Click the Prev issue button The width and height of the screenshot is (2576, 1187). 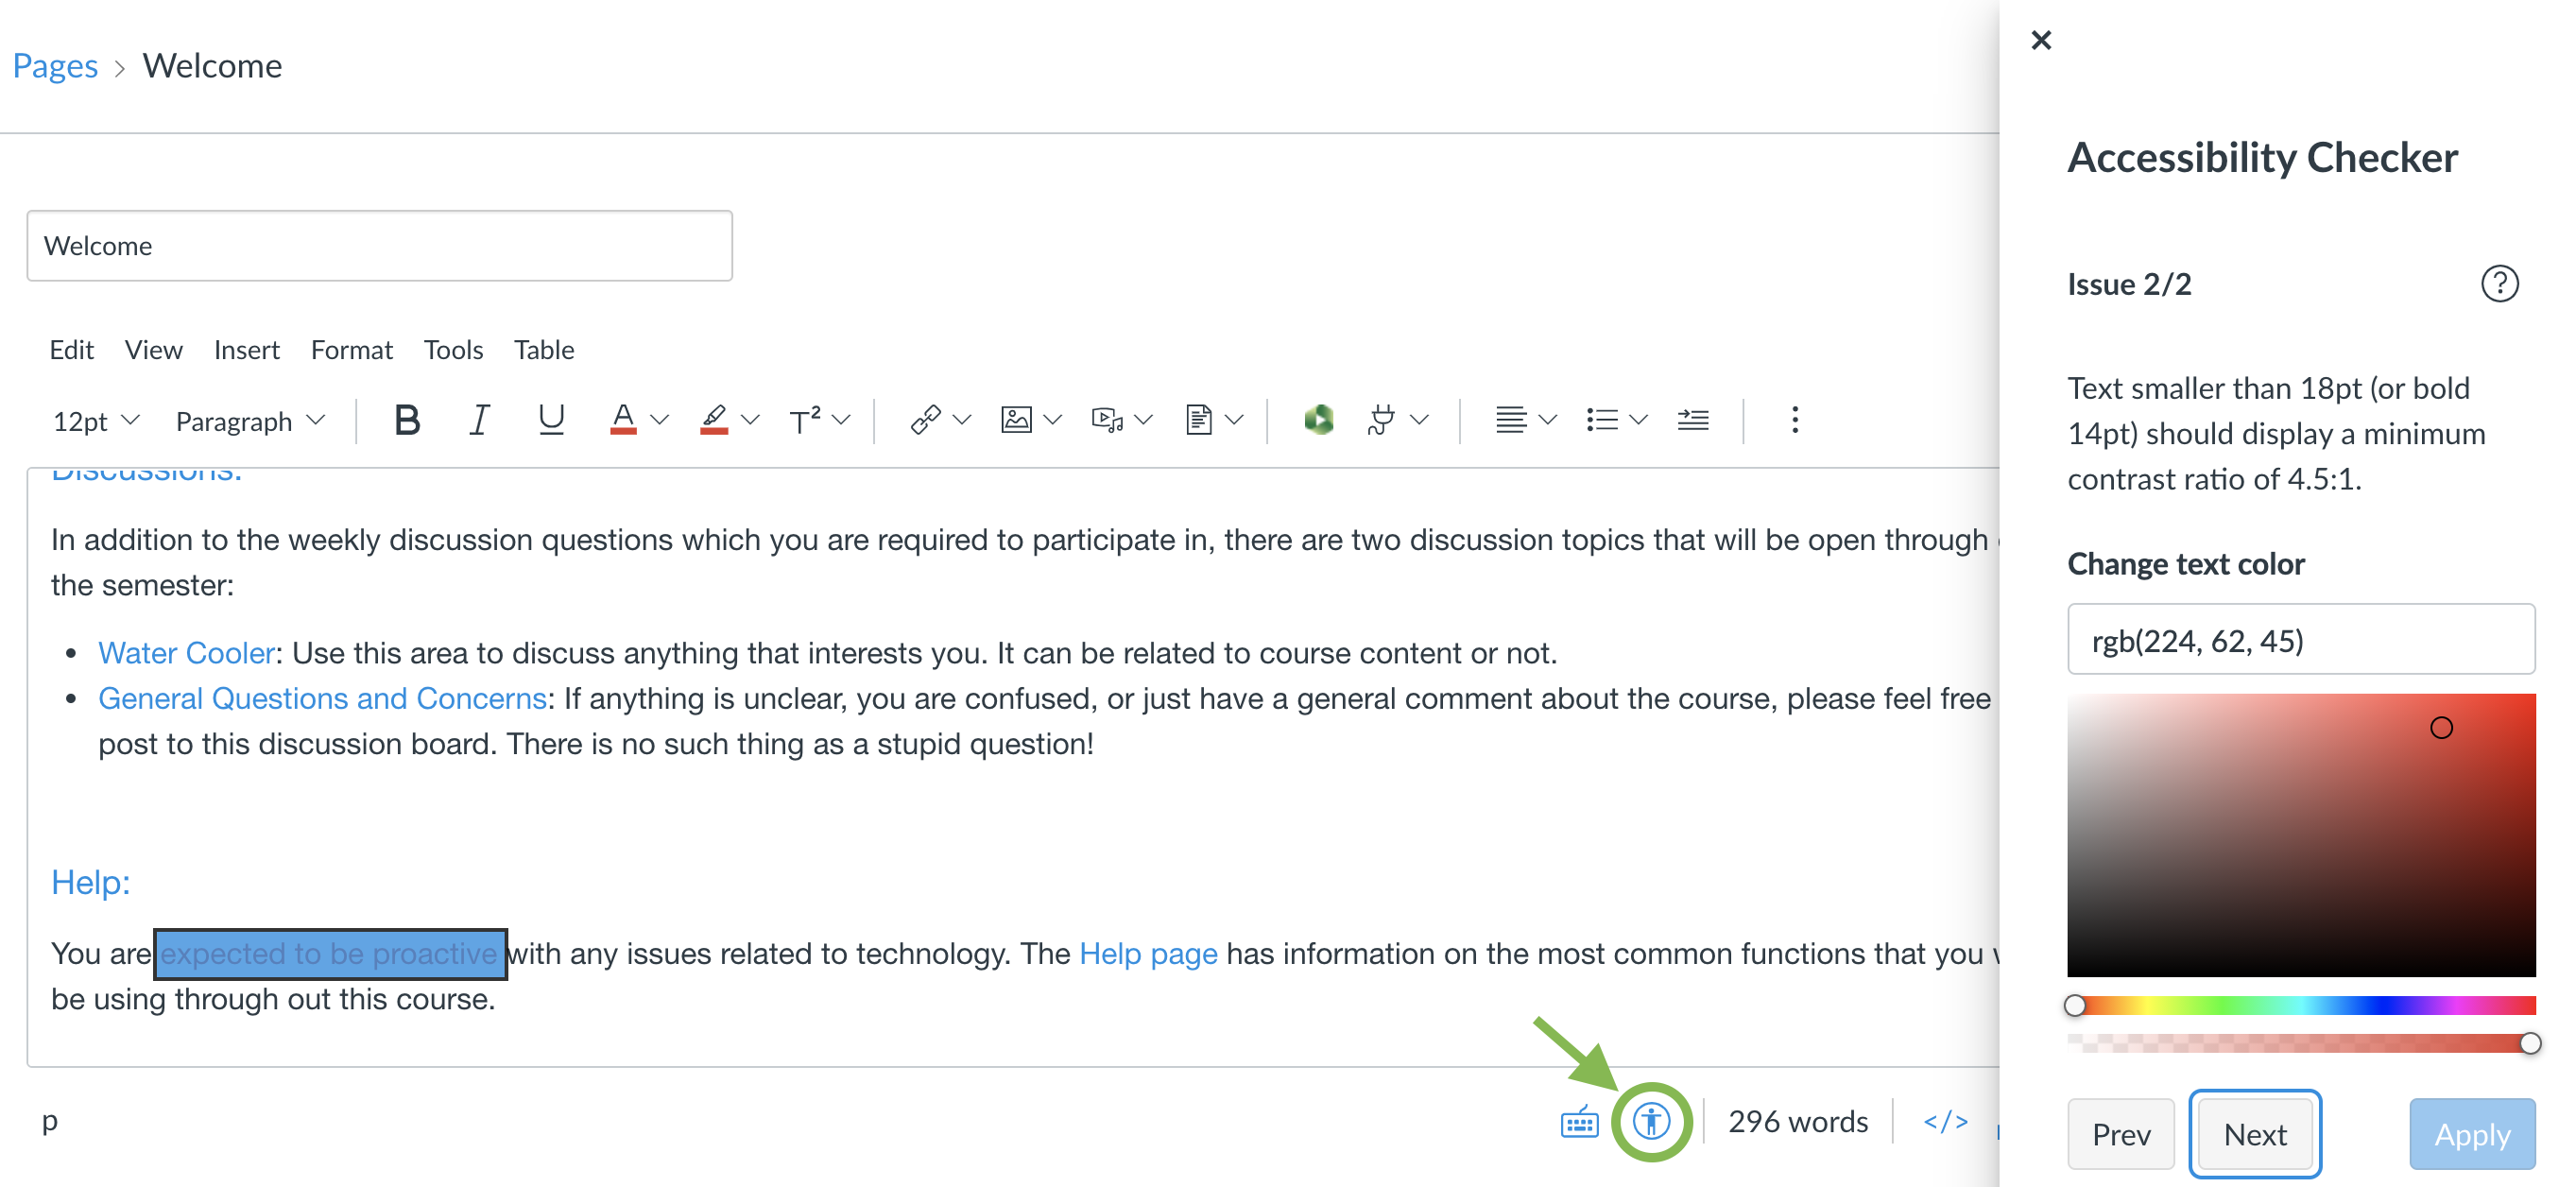coord(2121,1134)
